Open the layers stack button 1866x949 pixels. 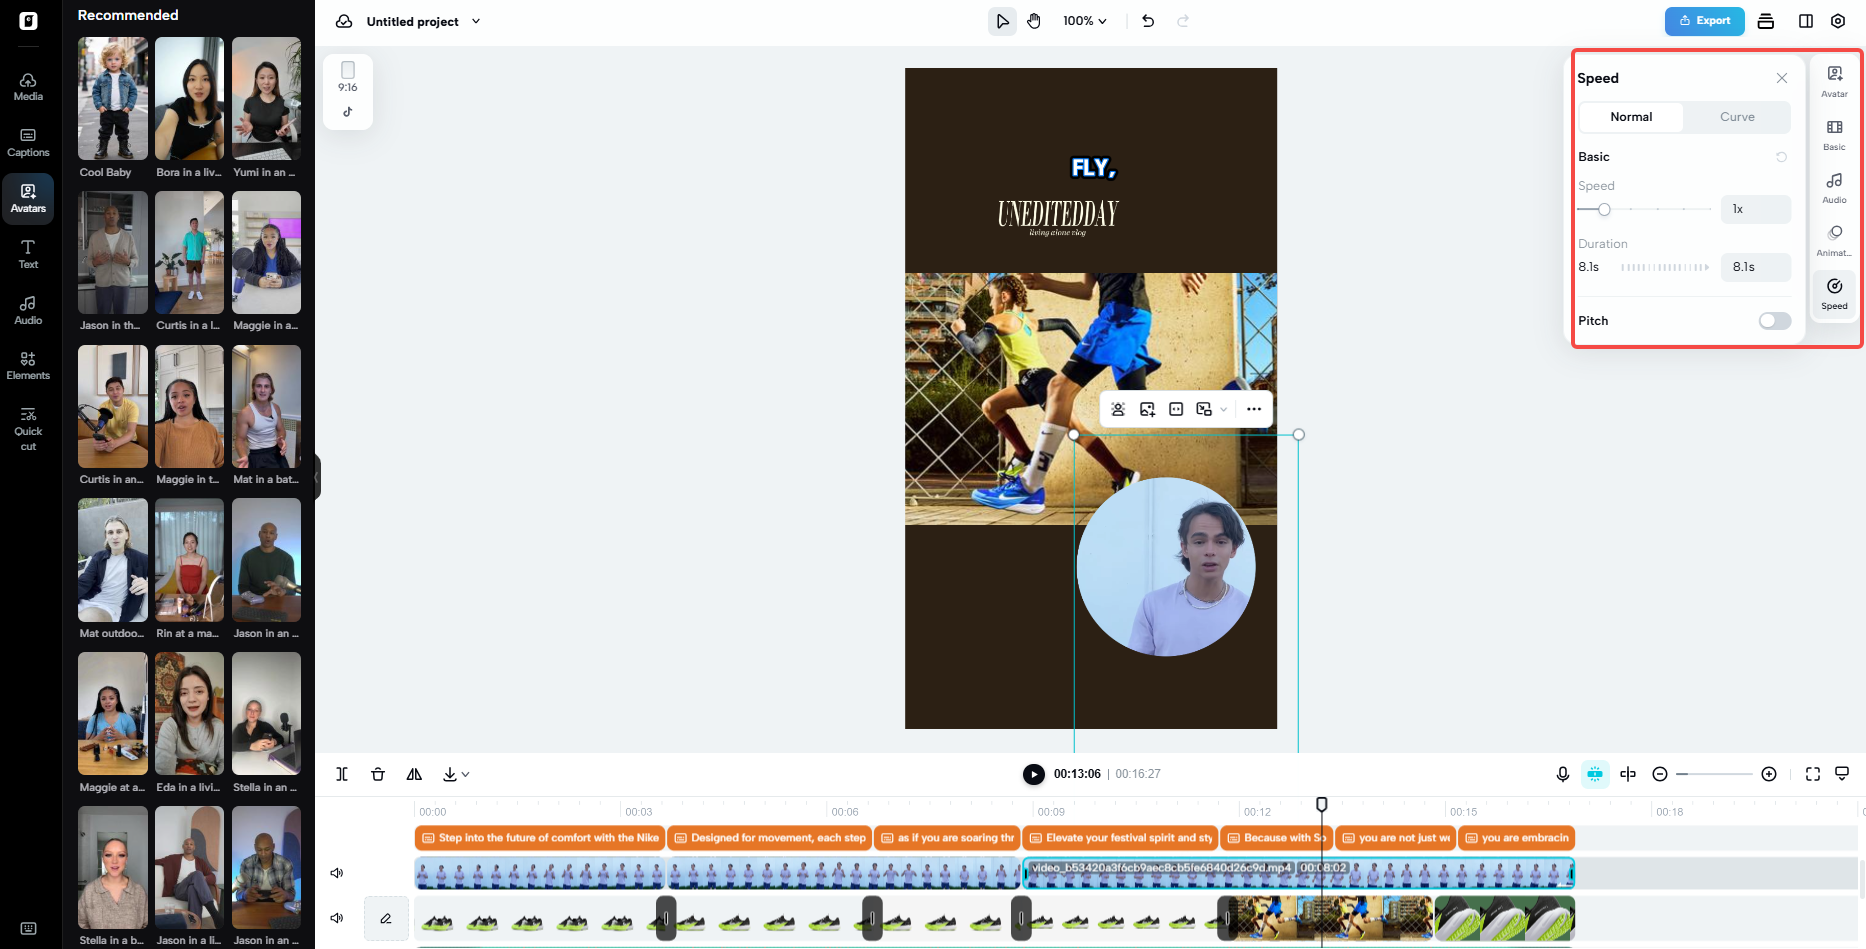(1766, 21)
